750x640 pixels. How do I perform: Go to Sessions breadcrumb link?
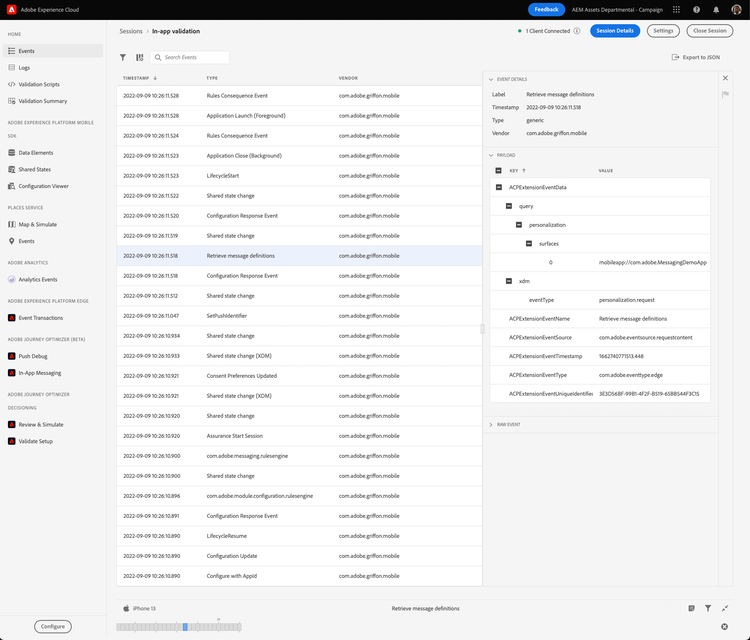[x=131, y=31]
